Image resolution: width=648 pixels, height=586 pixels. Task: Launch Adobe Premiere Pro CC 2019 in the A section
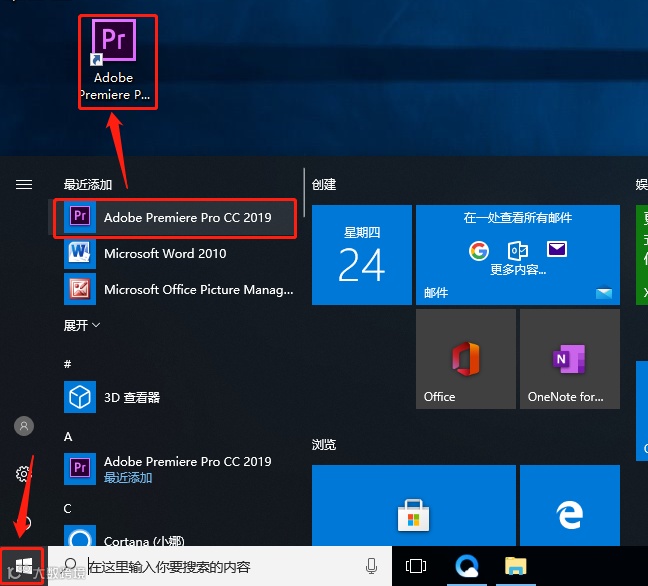[x=175, y=469]
